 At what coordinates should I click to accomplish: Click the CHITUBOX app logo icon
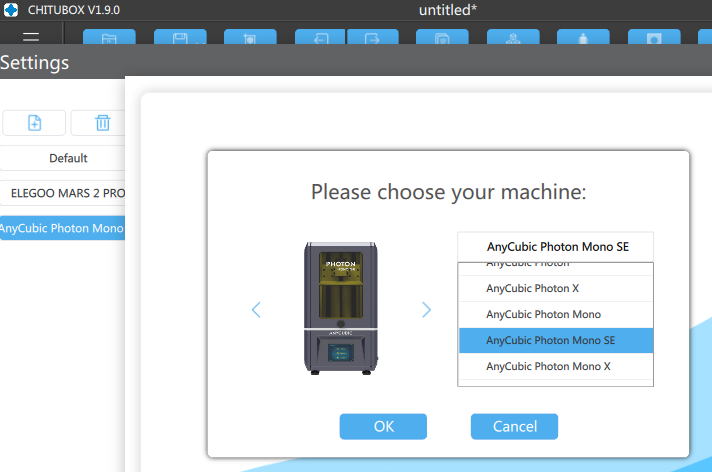[11, 10]
